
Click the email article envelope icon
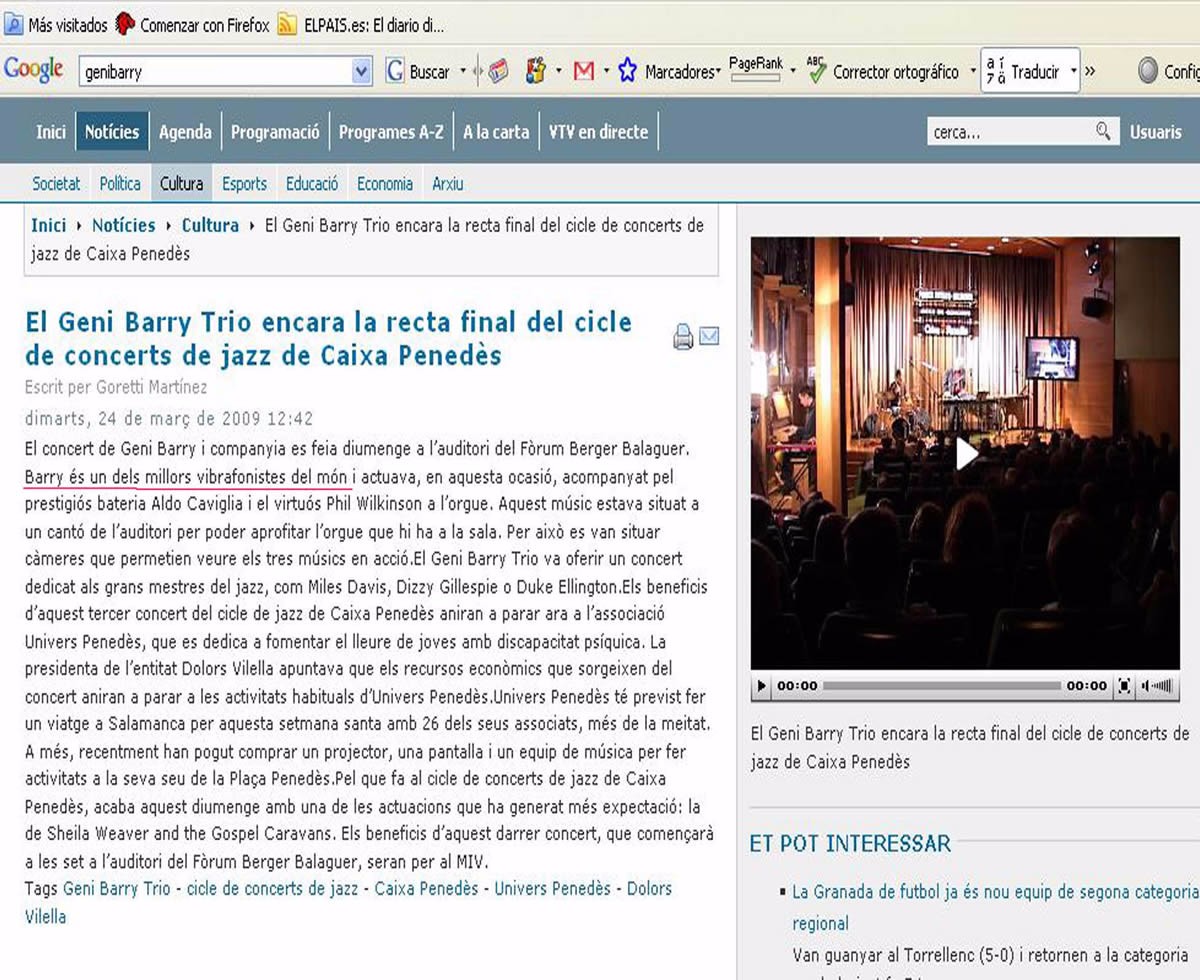click(x=709, y=337)
